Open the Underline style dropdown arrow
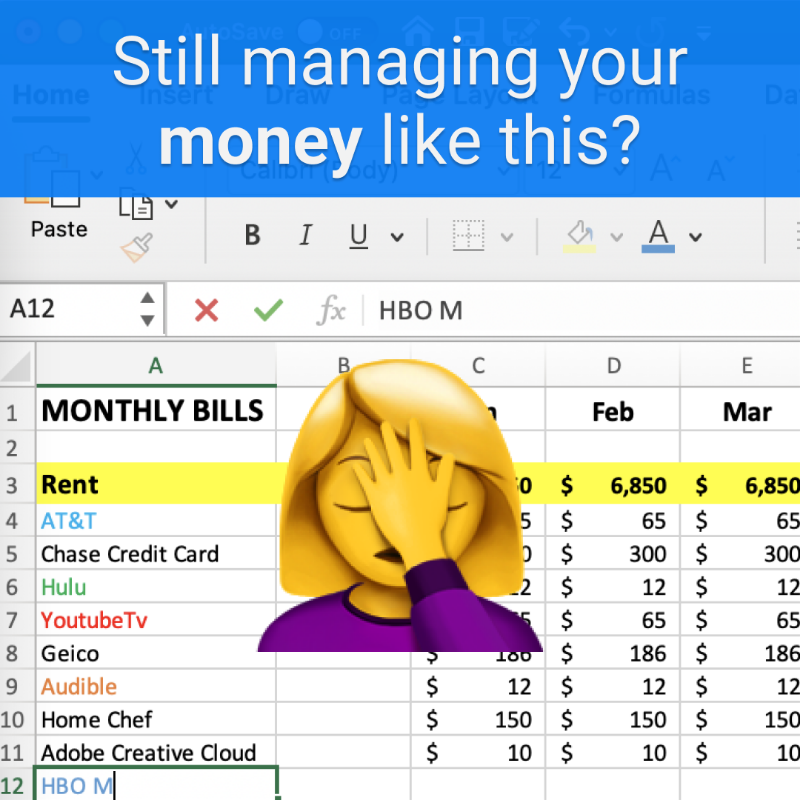This screenshot has width=800, height=800. (x=397, y=237)
